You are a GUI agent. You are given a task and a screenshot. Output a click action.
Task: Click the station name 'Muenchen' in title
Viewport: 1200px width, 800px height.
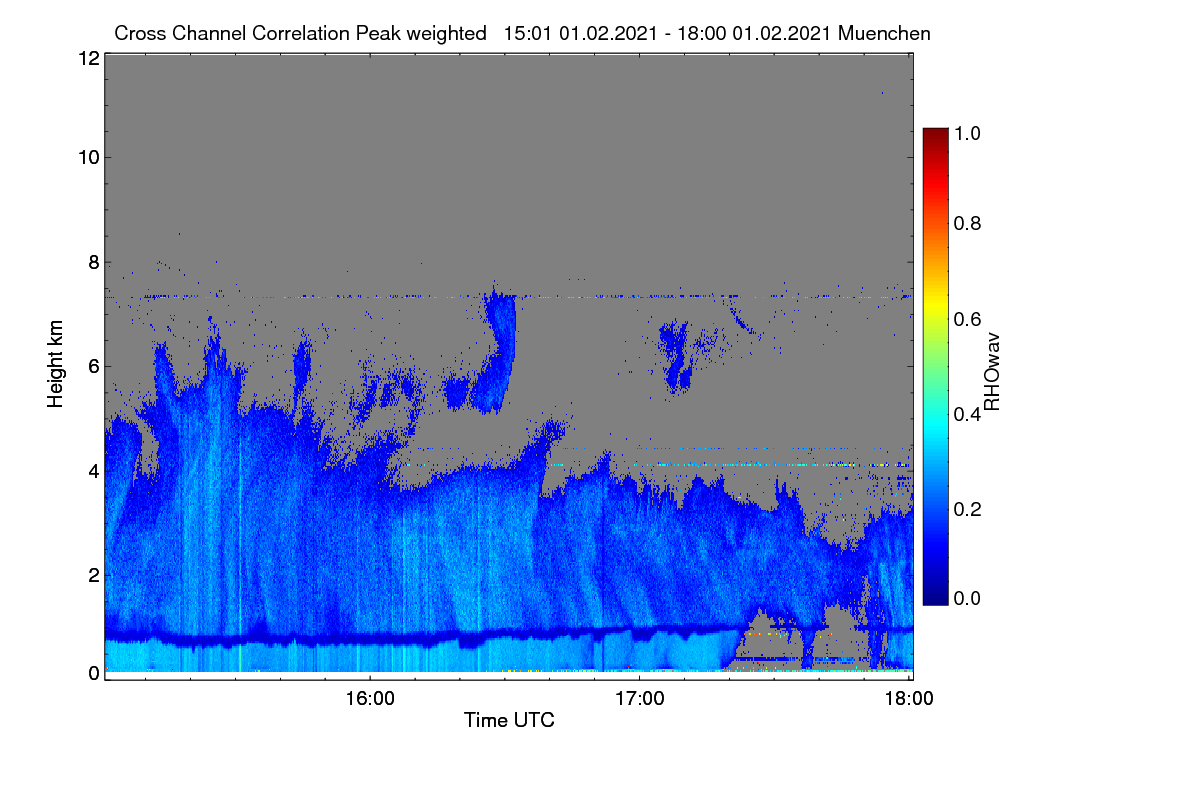pyautogui.click(x=885, y=33)
